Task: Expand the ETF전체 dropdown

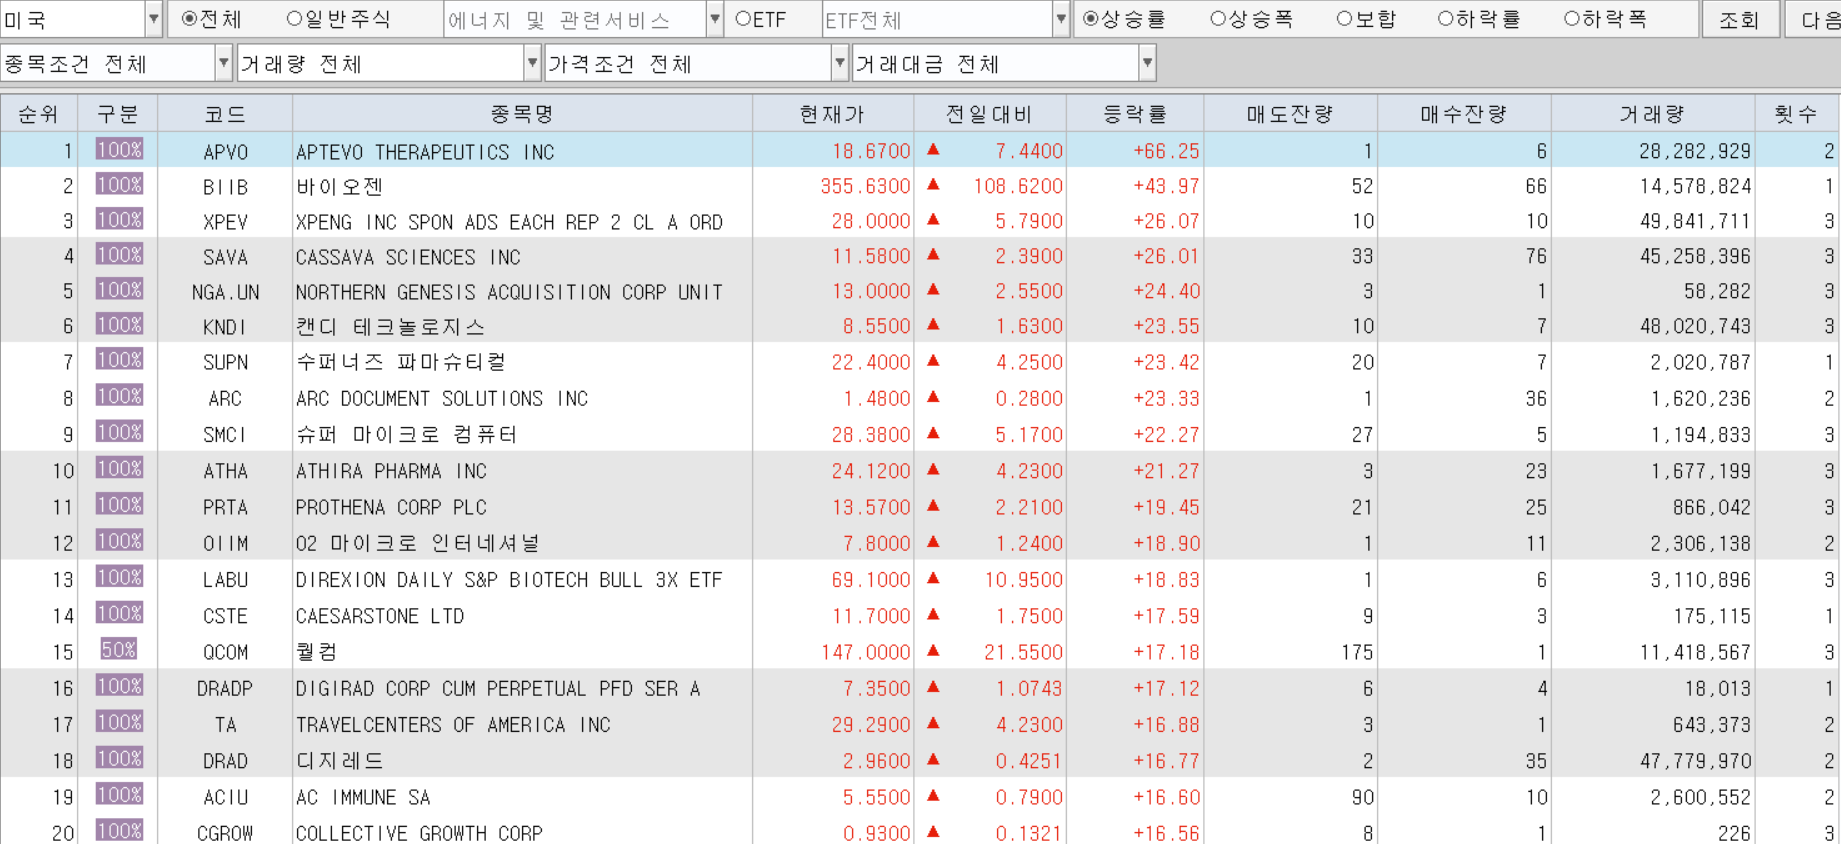Action: [1061, 19]
